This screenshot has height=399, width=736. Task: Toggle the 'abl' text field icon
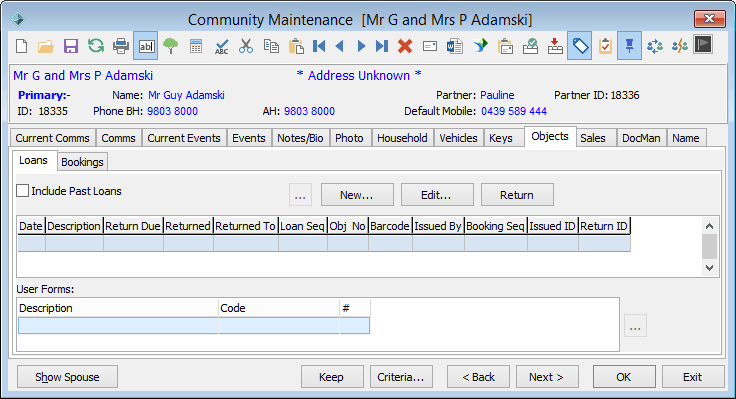tap(146, 46)
